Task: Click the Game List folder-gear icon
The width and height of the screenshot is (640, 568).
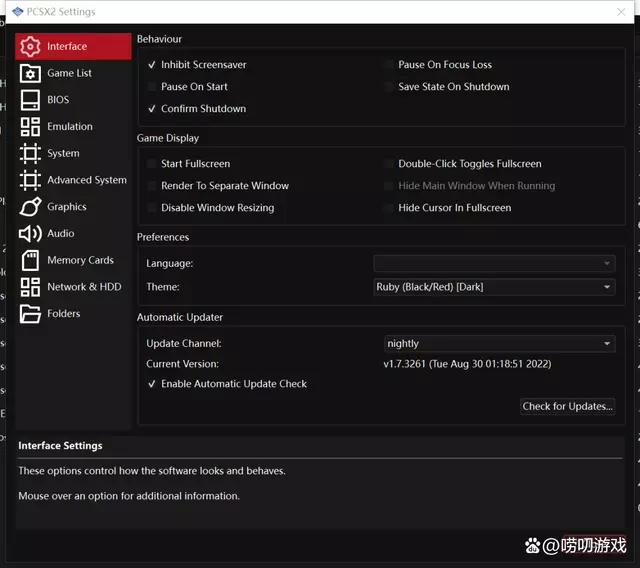Action: pos(30,73)
